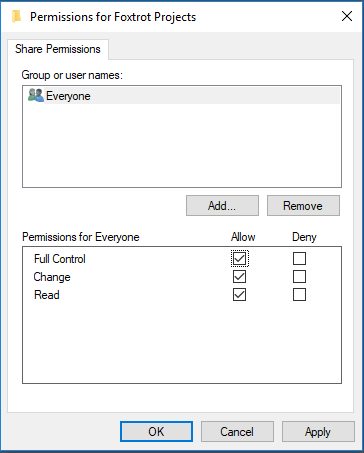Cancel the permission changes
The image size is (364, 453).
[x=237, y=432]
